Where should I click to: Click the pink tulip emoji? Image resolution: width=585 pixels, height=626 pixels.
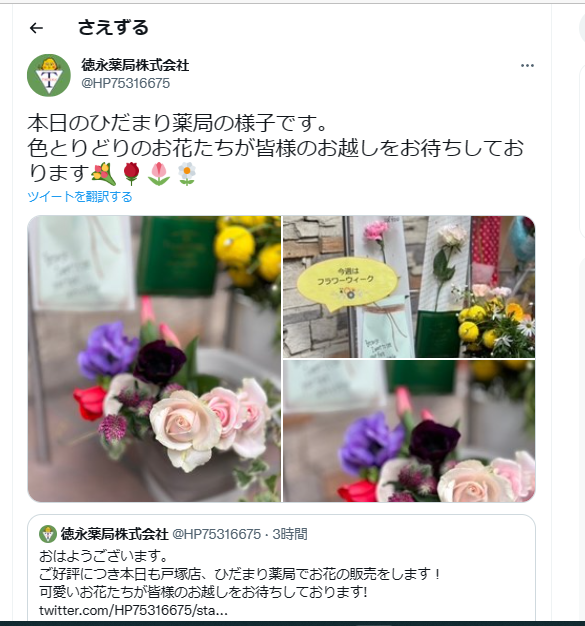click(x=159, y=174)
